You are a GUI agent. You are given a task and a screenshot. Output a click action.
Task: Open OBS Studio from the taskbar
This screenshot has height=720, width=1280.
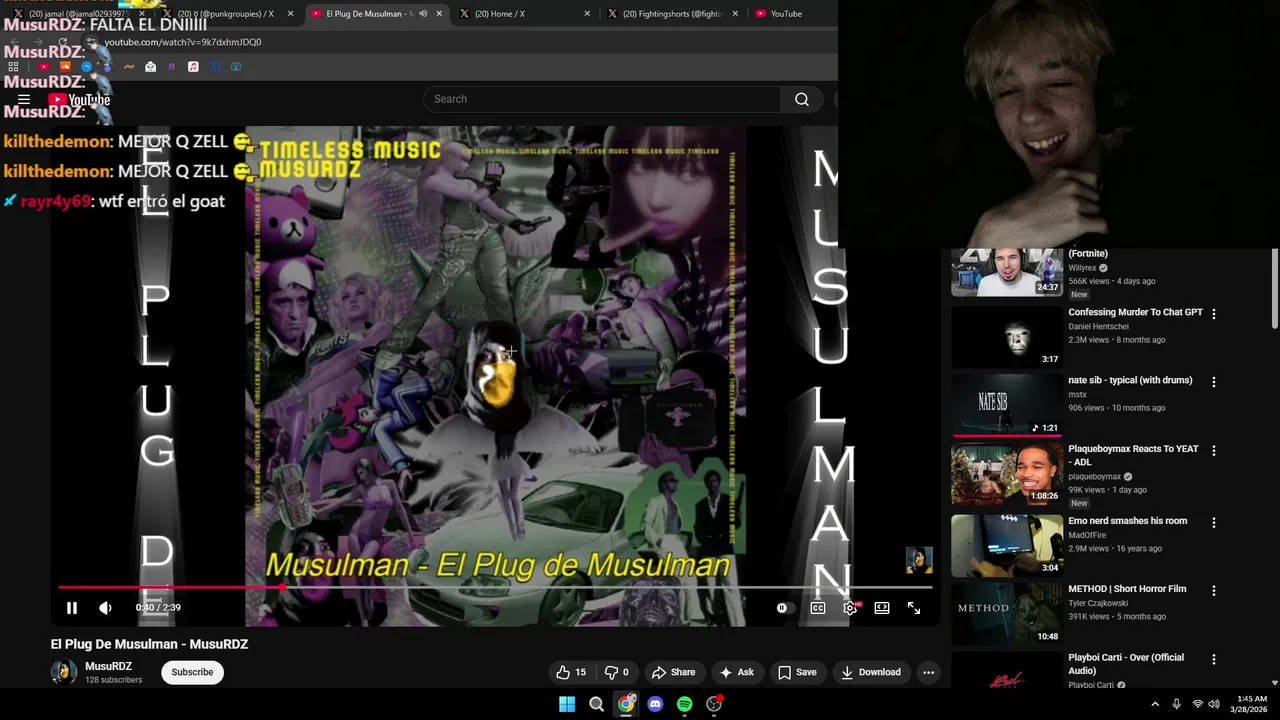point(714,704)
